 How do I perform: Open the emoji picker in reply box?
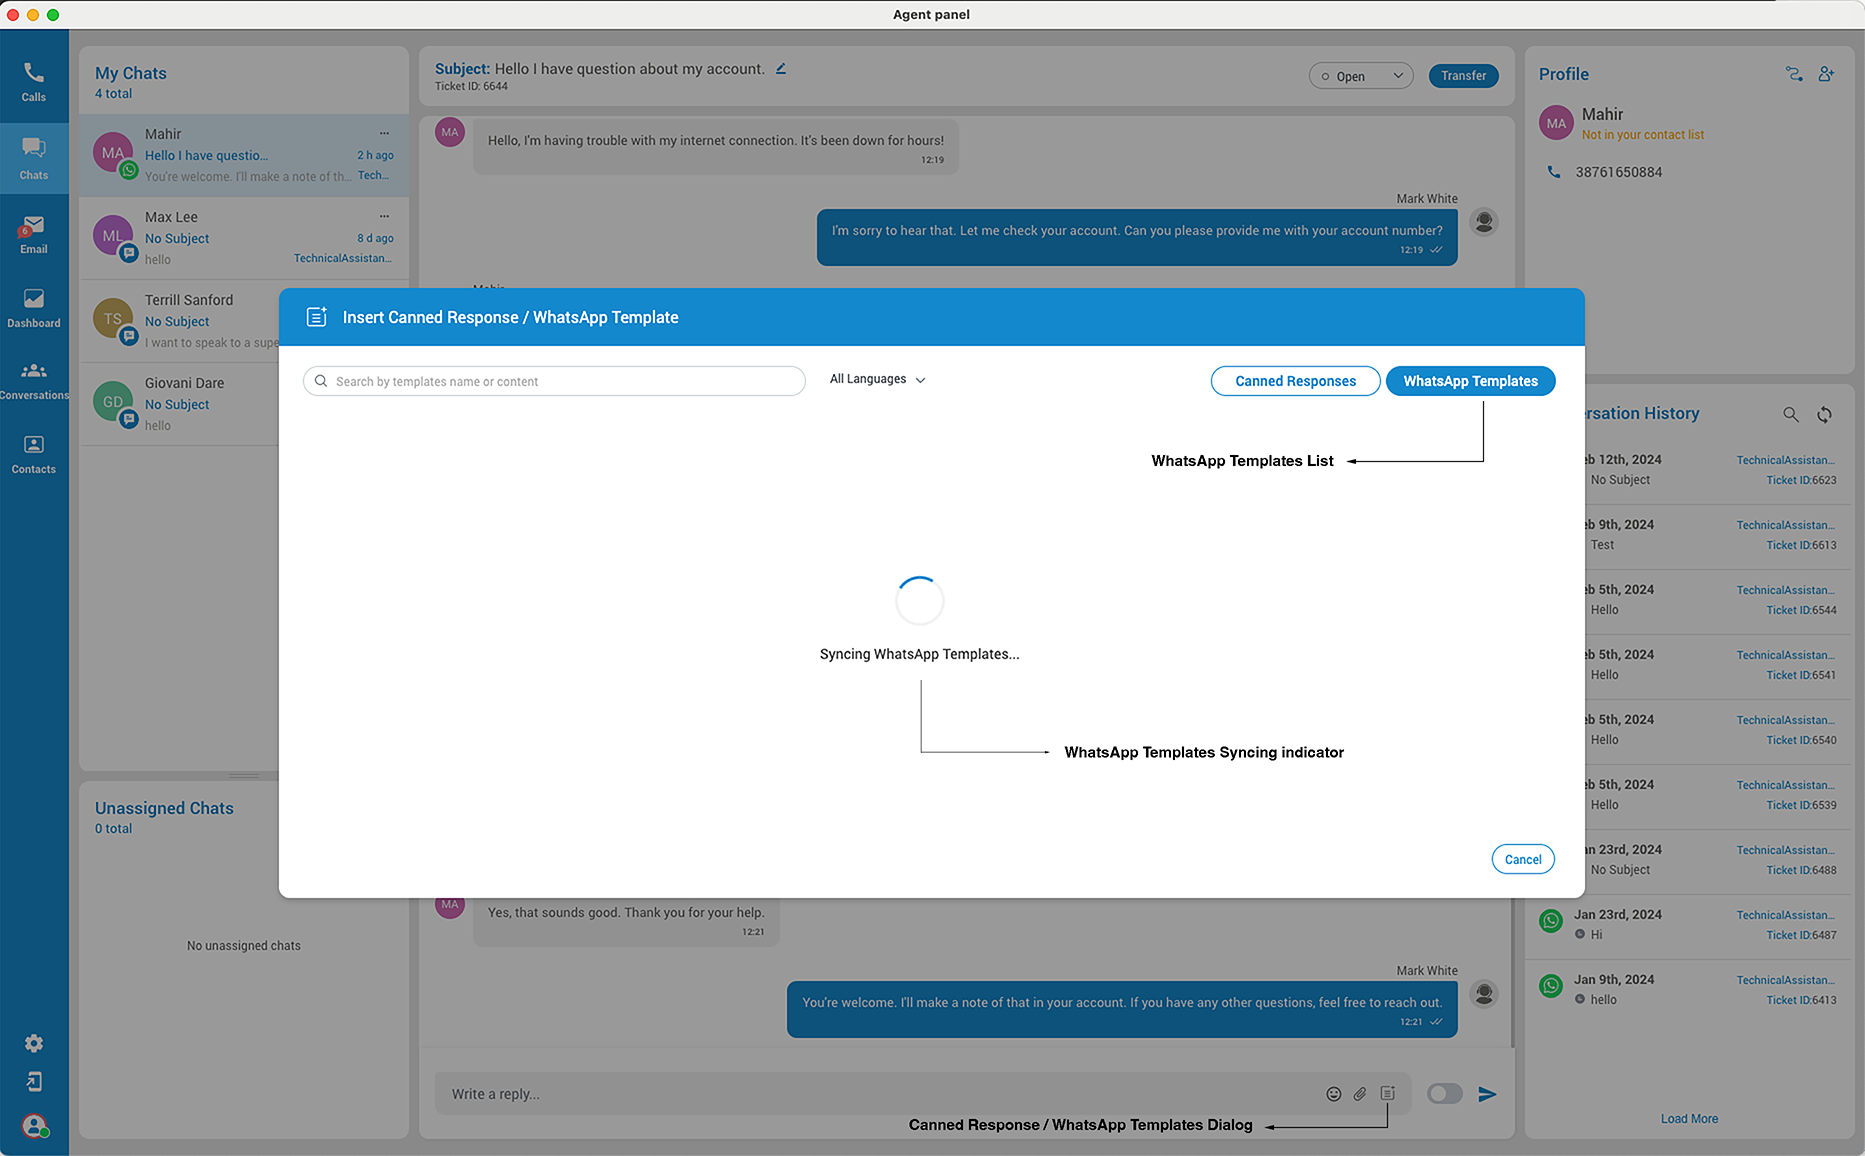tap(1333, 1094)
